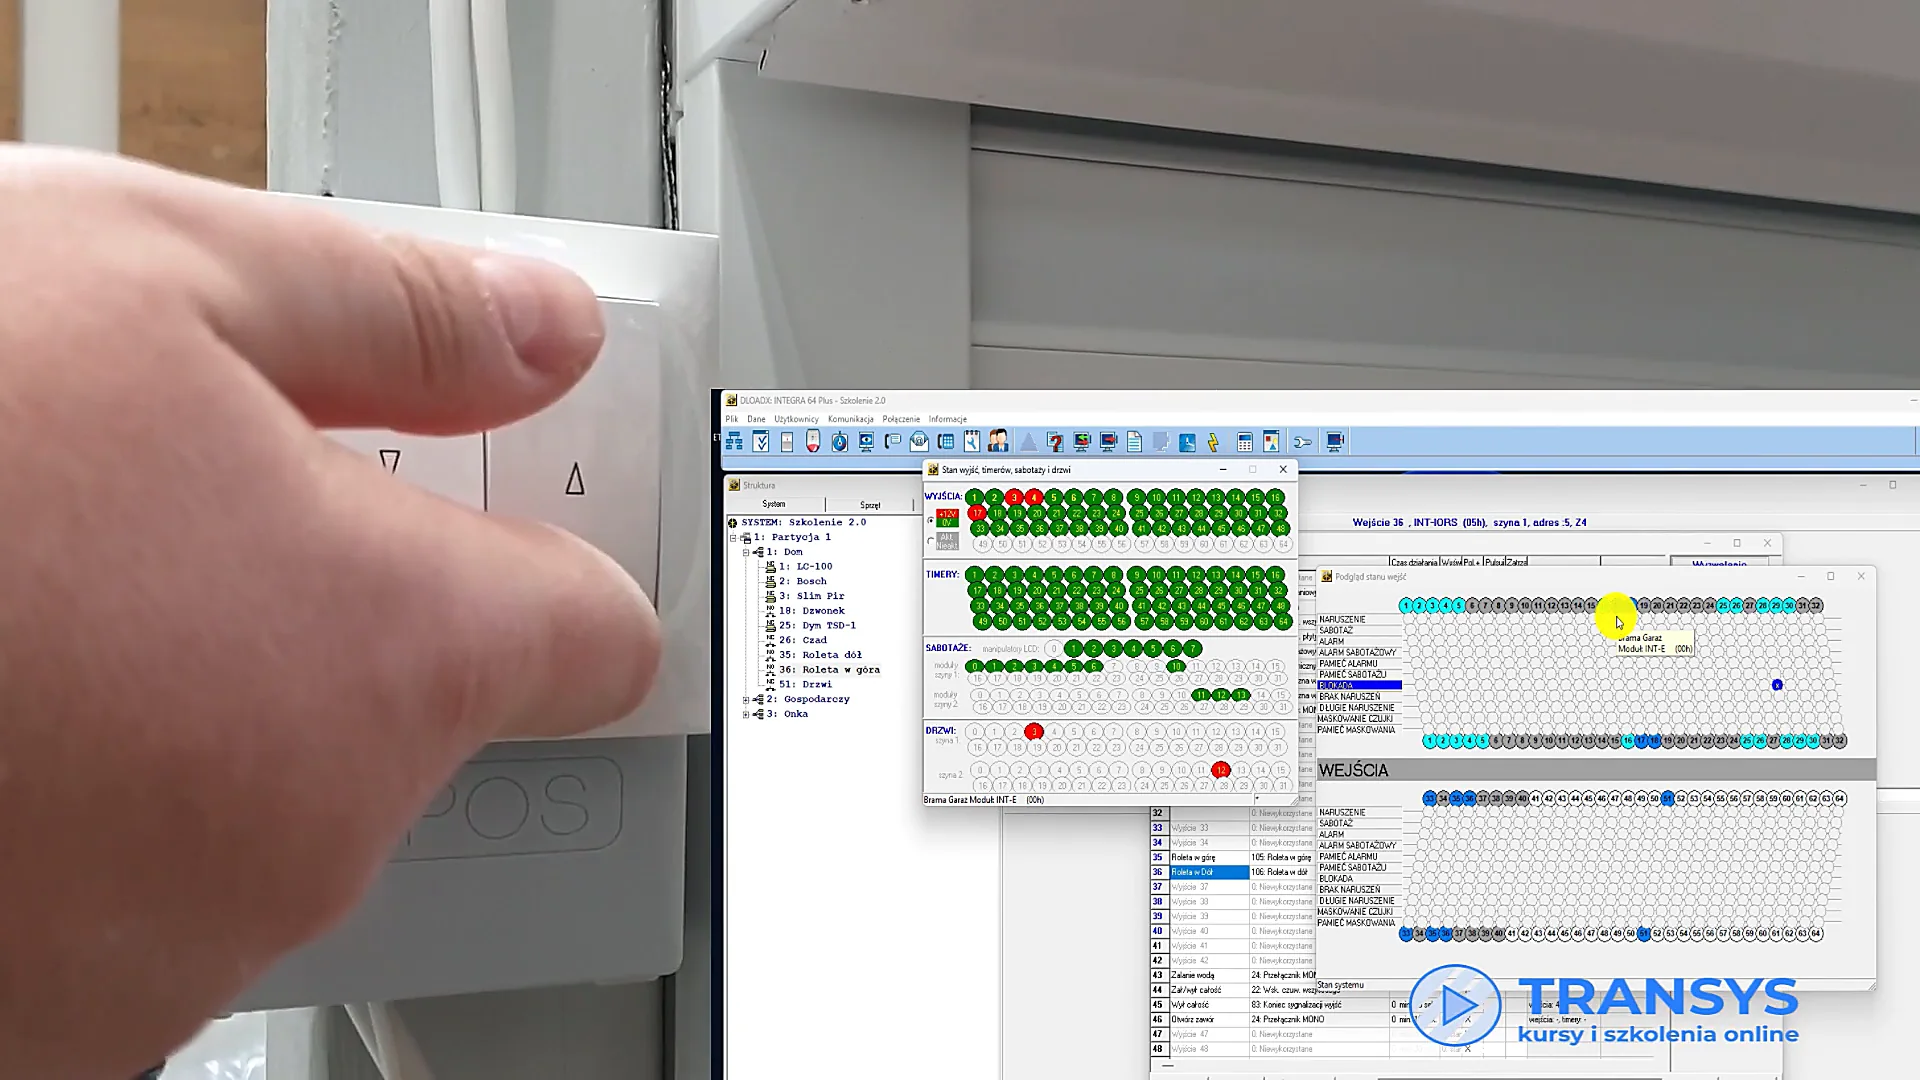Toggle red output indicator 3 in WYJŚCIA
1920x1080 pixels.
pos(1014,497)
